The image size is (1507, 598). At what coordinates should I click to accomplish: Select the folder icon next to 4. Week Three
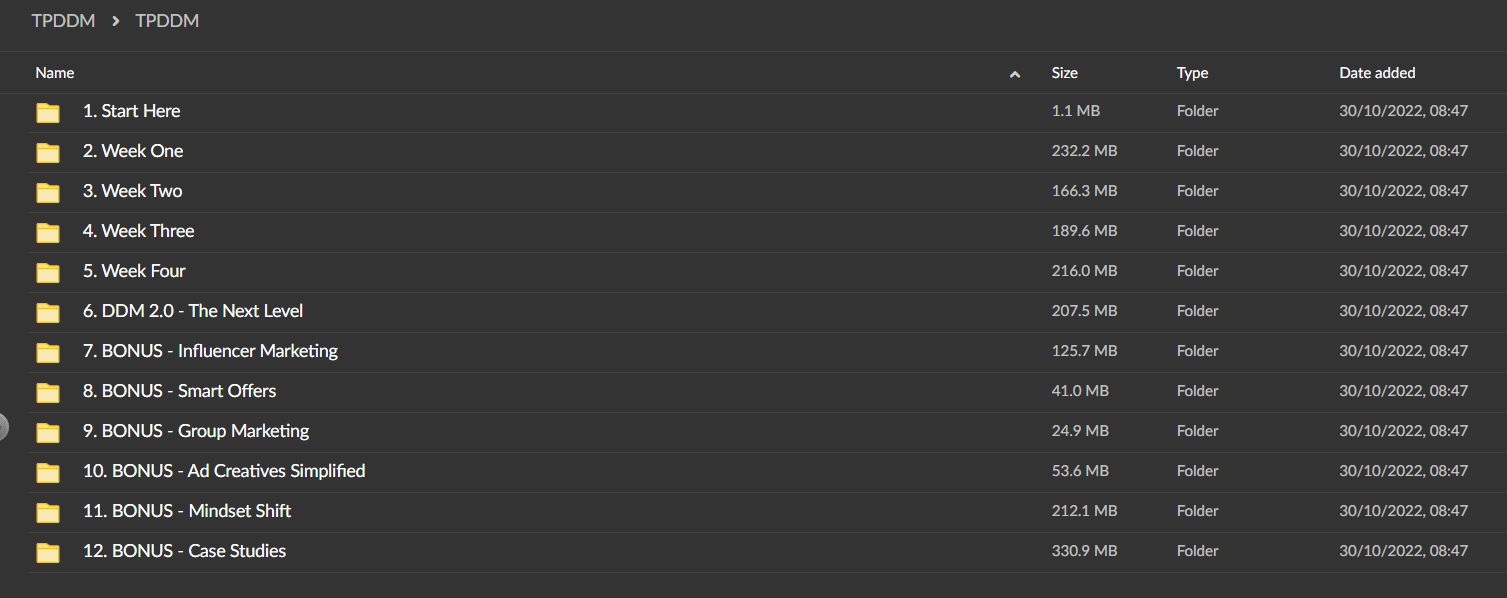pos(48,232)
